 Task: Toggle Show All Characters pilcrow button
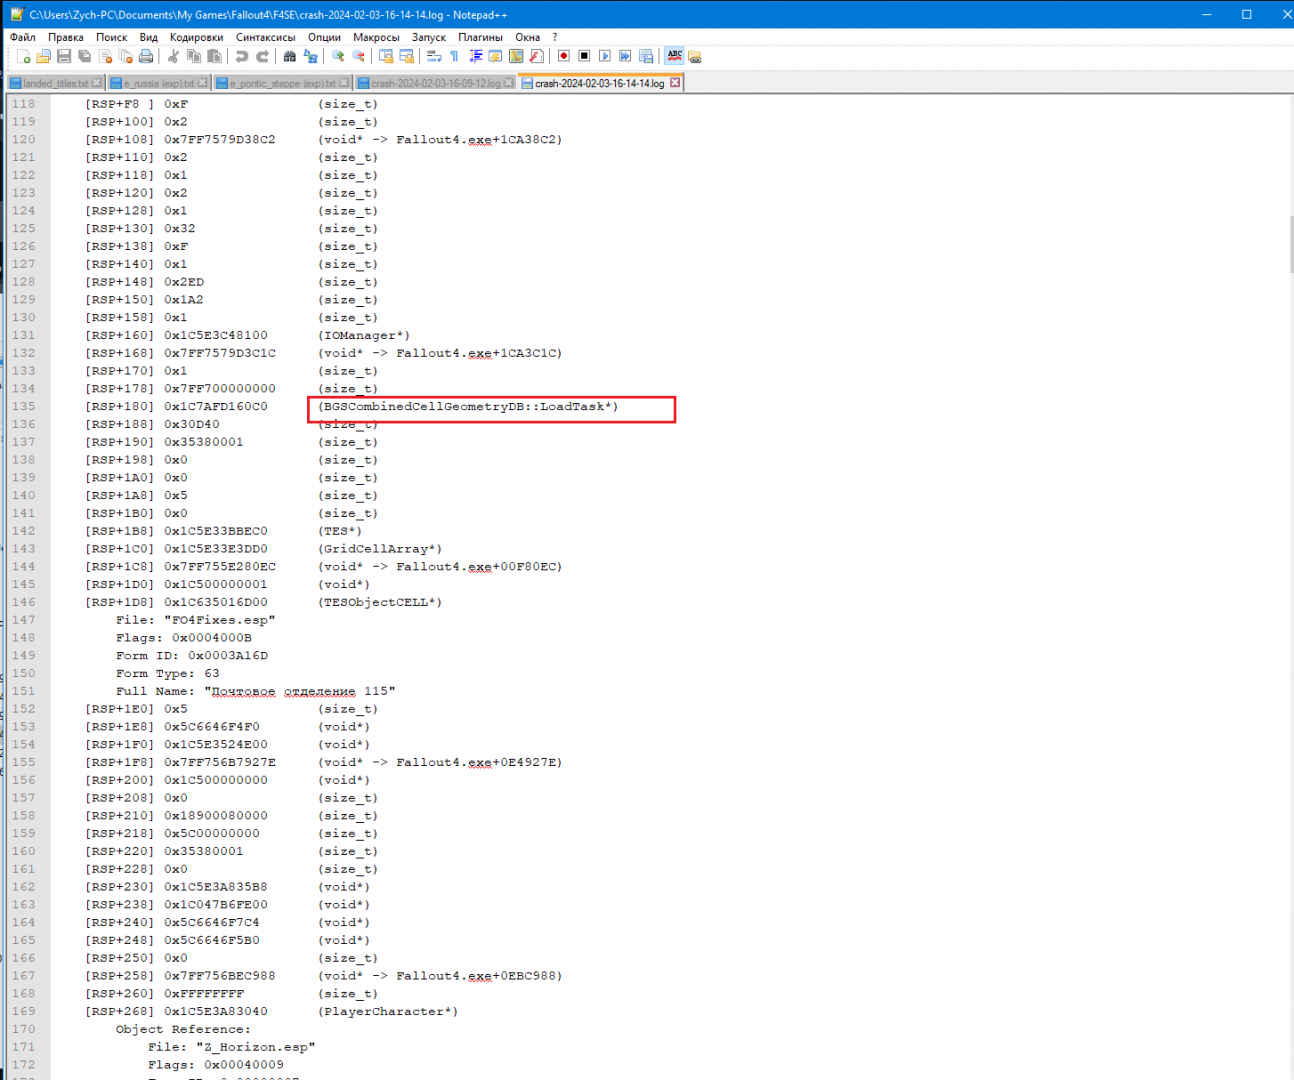[454, 57]
